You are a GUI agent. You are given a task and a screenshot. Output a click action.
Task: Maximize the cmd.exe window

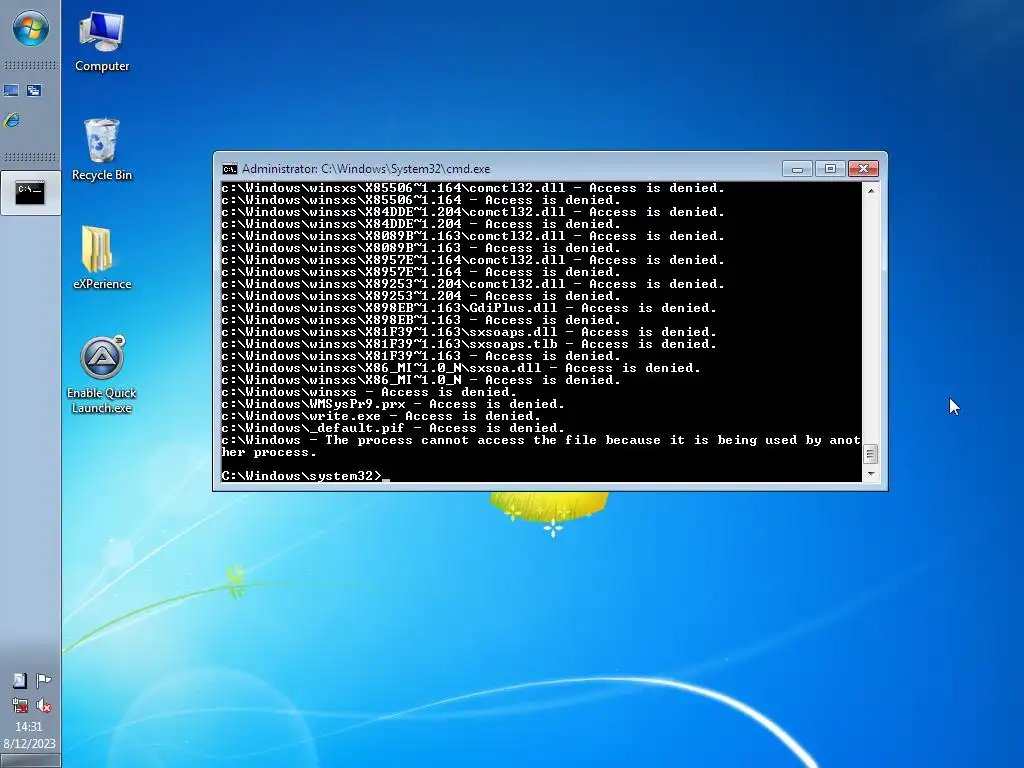click(x=830, y=169)
